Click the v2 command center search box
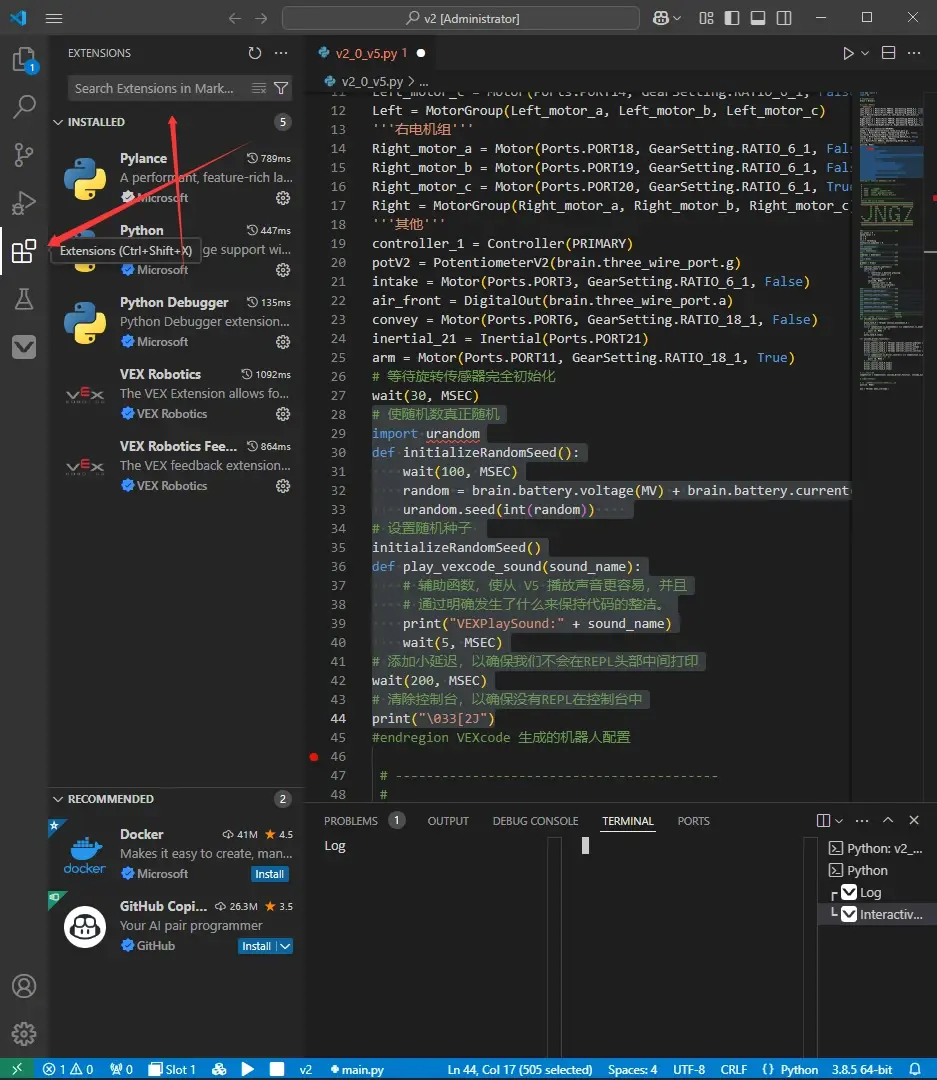This screenshot has height=1080, width=937. click(461, 19)
